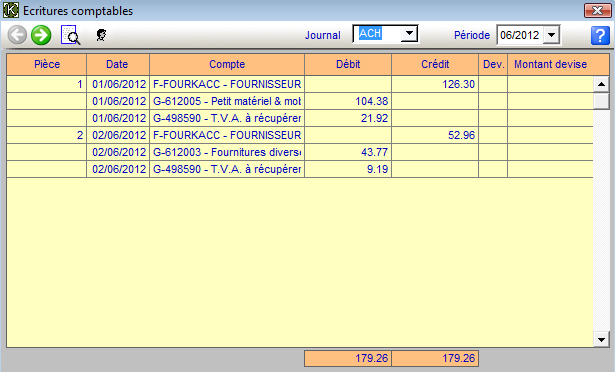
Task: Select the 43.77 debit cell
Action: pyautogui.click(x=348, y=152)
